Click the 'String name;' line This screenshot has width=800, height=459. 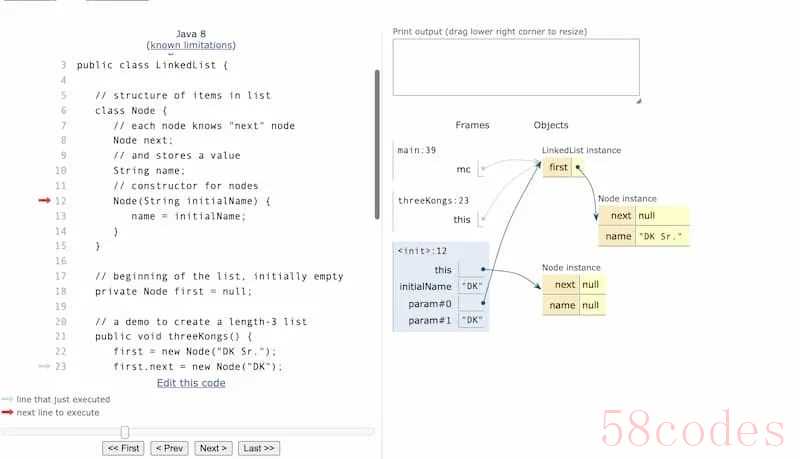pos(149,171)
